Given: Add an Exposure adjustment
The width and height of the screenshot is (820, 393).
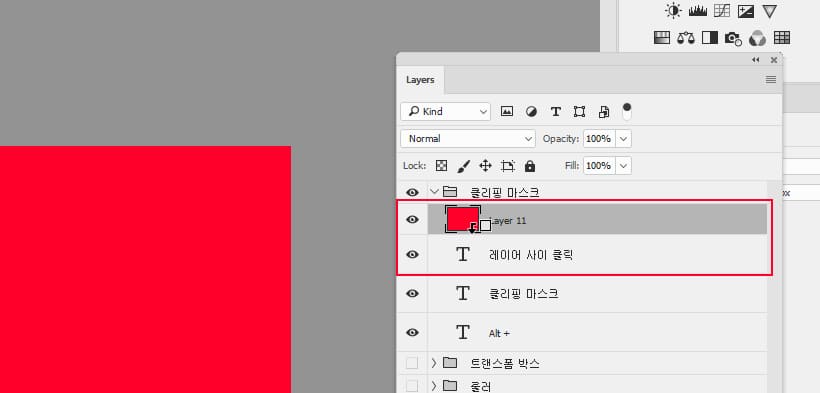Looking at the screenshot, I should coord(745,11).
